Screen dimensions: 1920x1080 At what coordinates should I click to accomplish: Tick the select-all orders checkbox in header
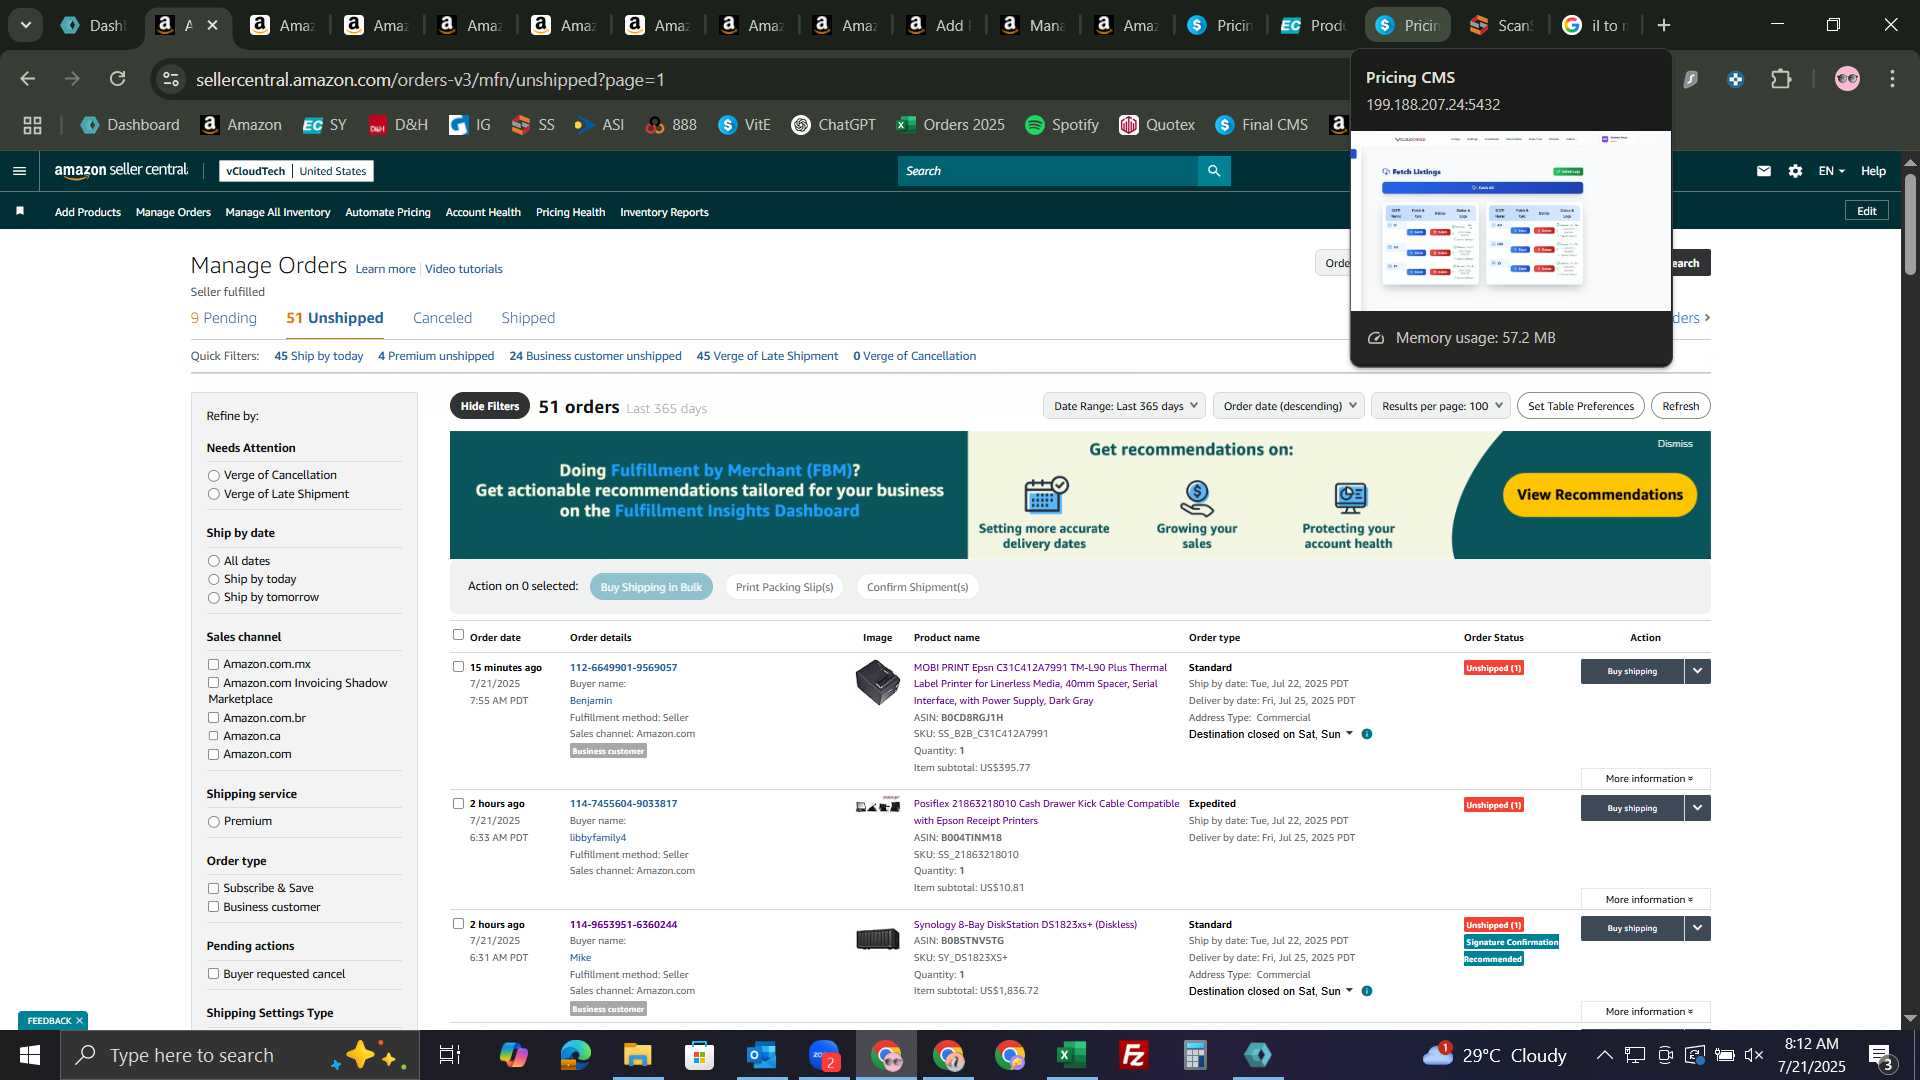(x=458, y=635)
